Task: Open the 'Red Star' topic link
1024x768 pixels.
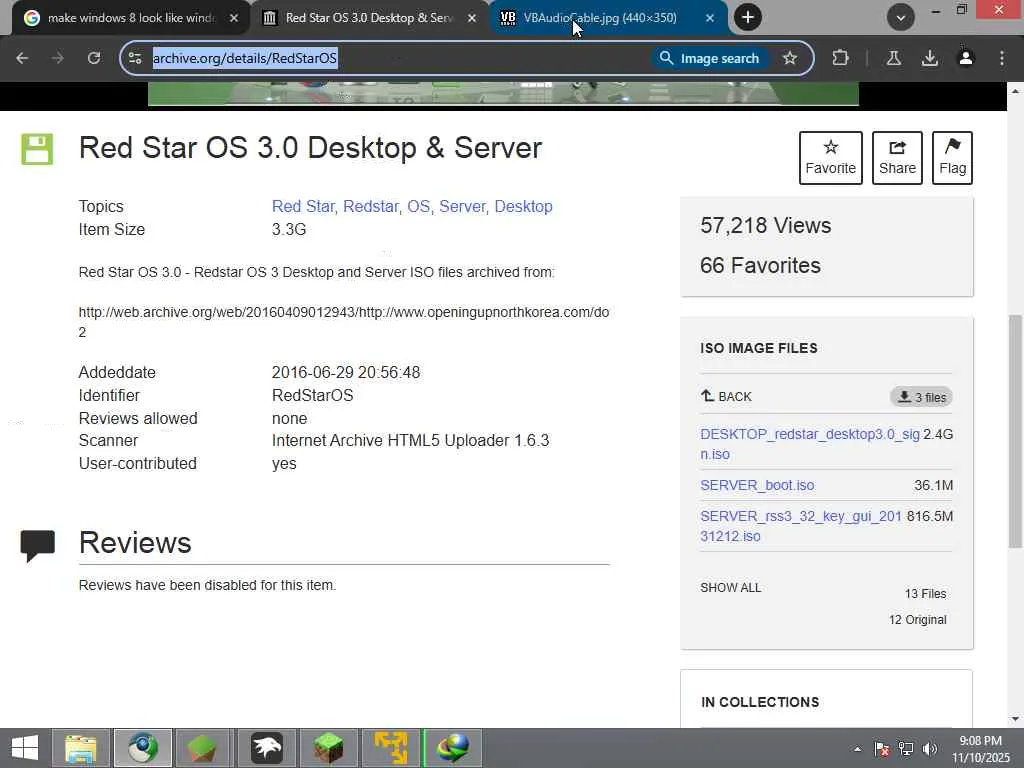Action: coord(303,206)
